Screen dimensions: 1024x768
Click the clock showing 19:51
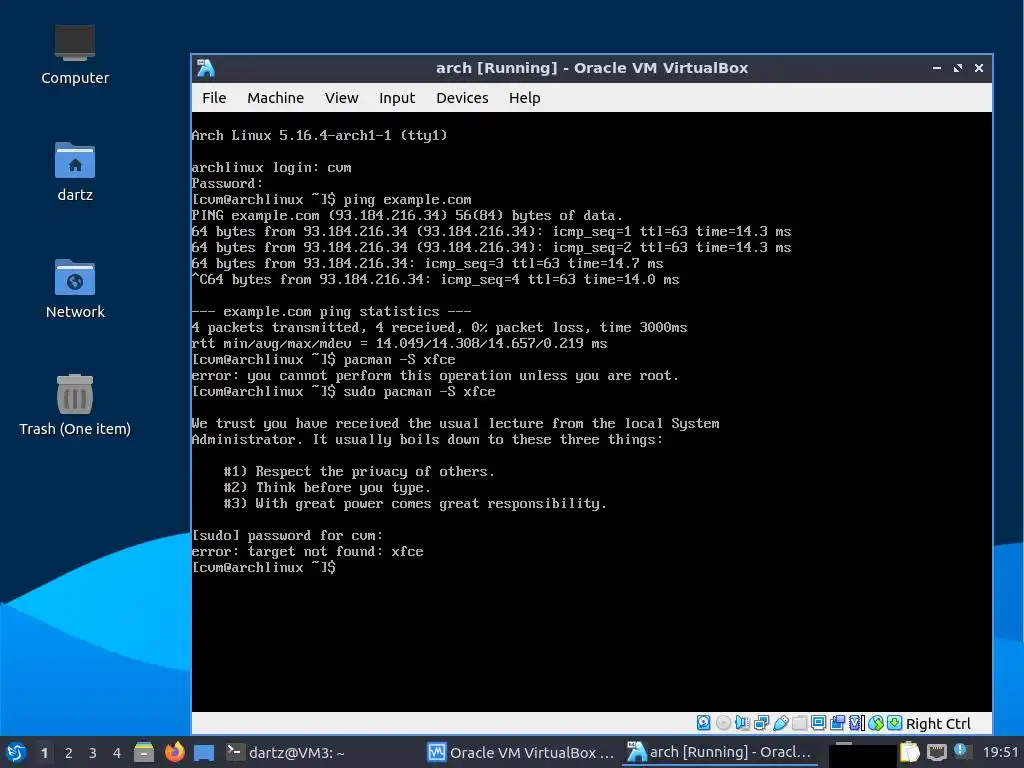[1000, 752]
